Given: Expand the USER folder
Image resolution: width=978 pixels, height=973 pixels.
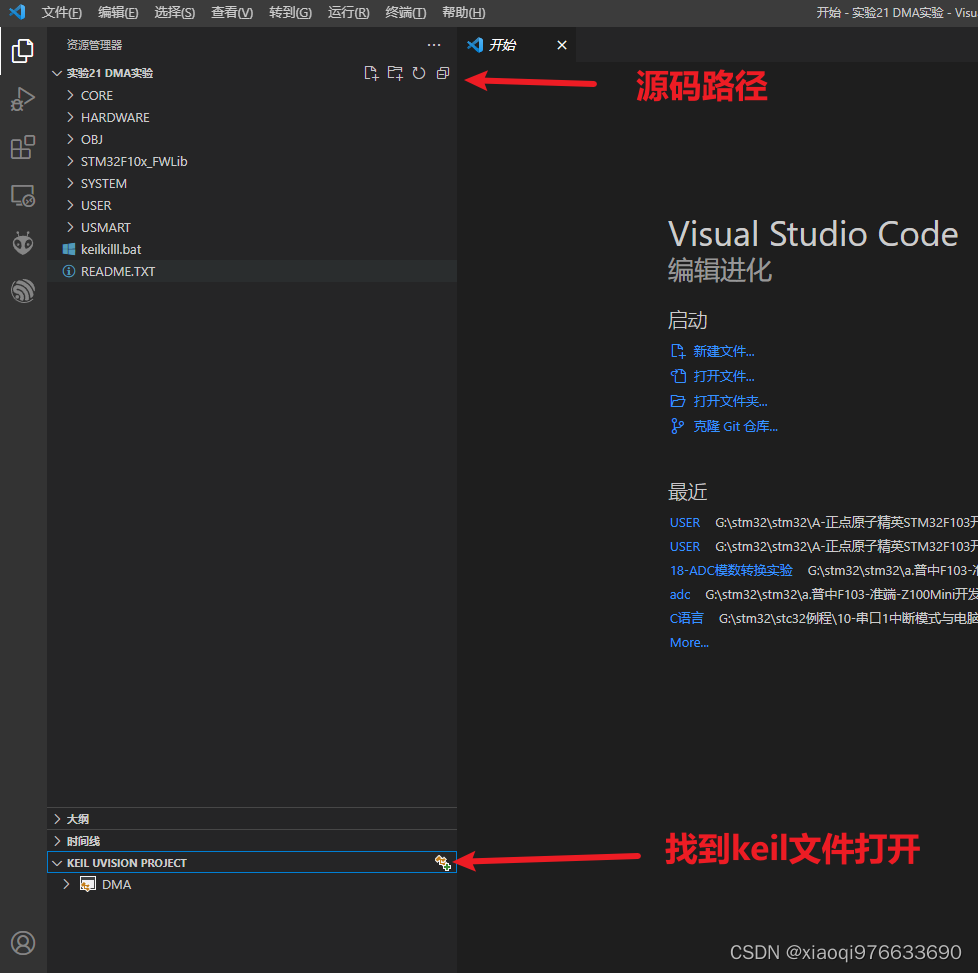Looking at the screenshot, I should (x=252, y=205).
